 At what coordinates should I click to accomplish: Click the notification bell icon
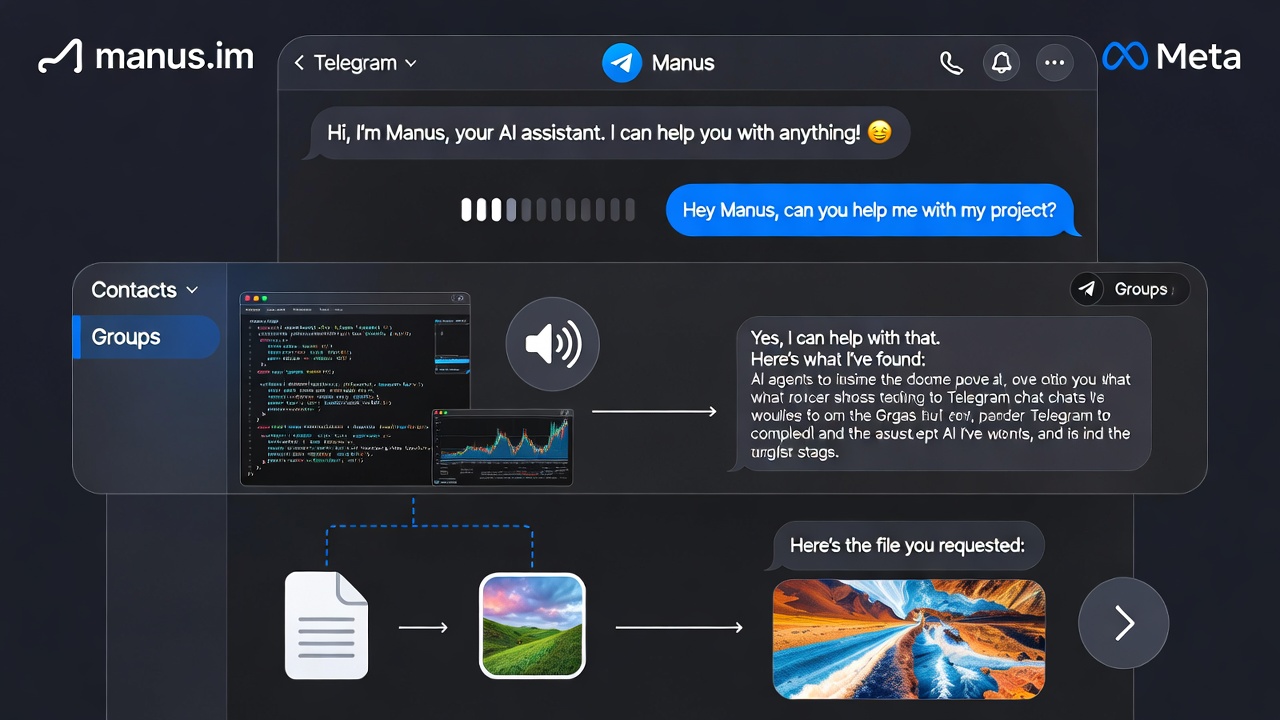1001,62
